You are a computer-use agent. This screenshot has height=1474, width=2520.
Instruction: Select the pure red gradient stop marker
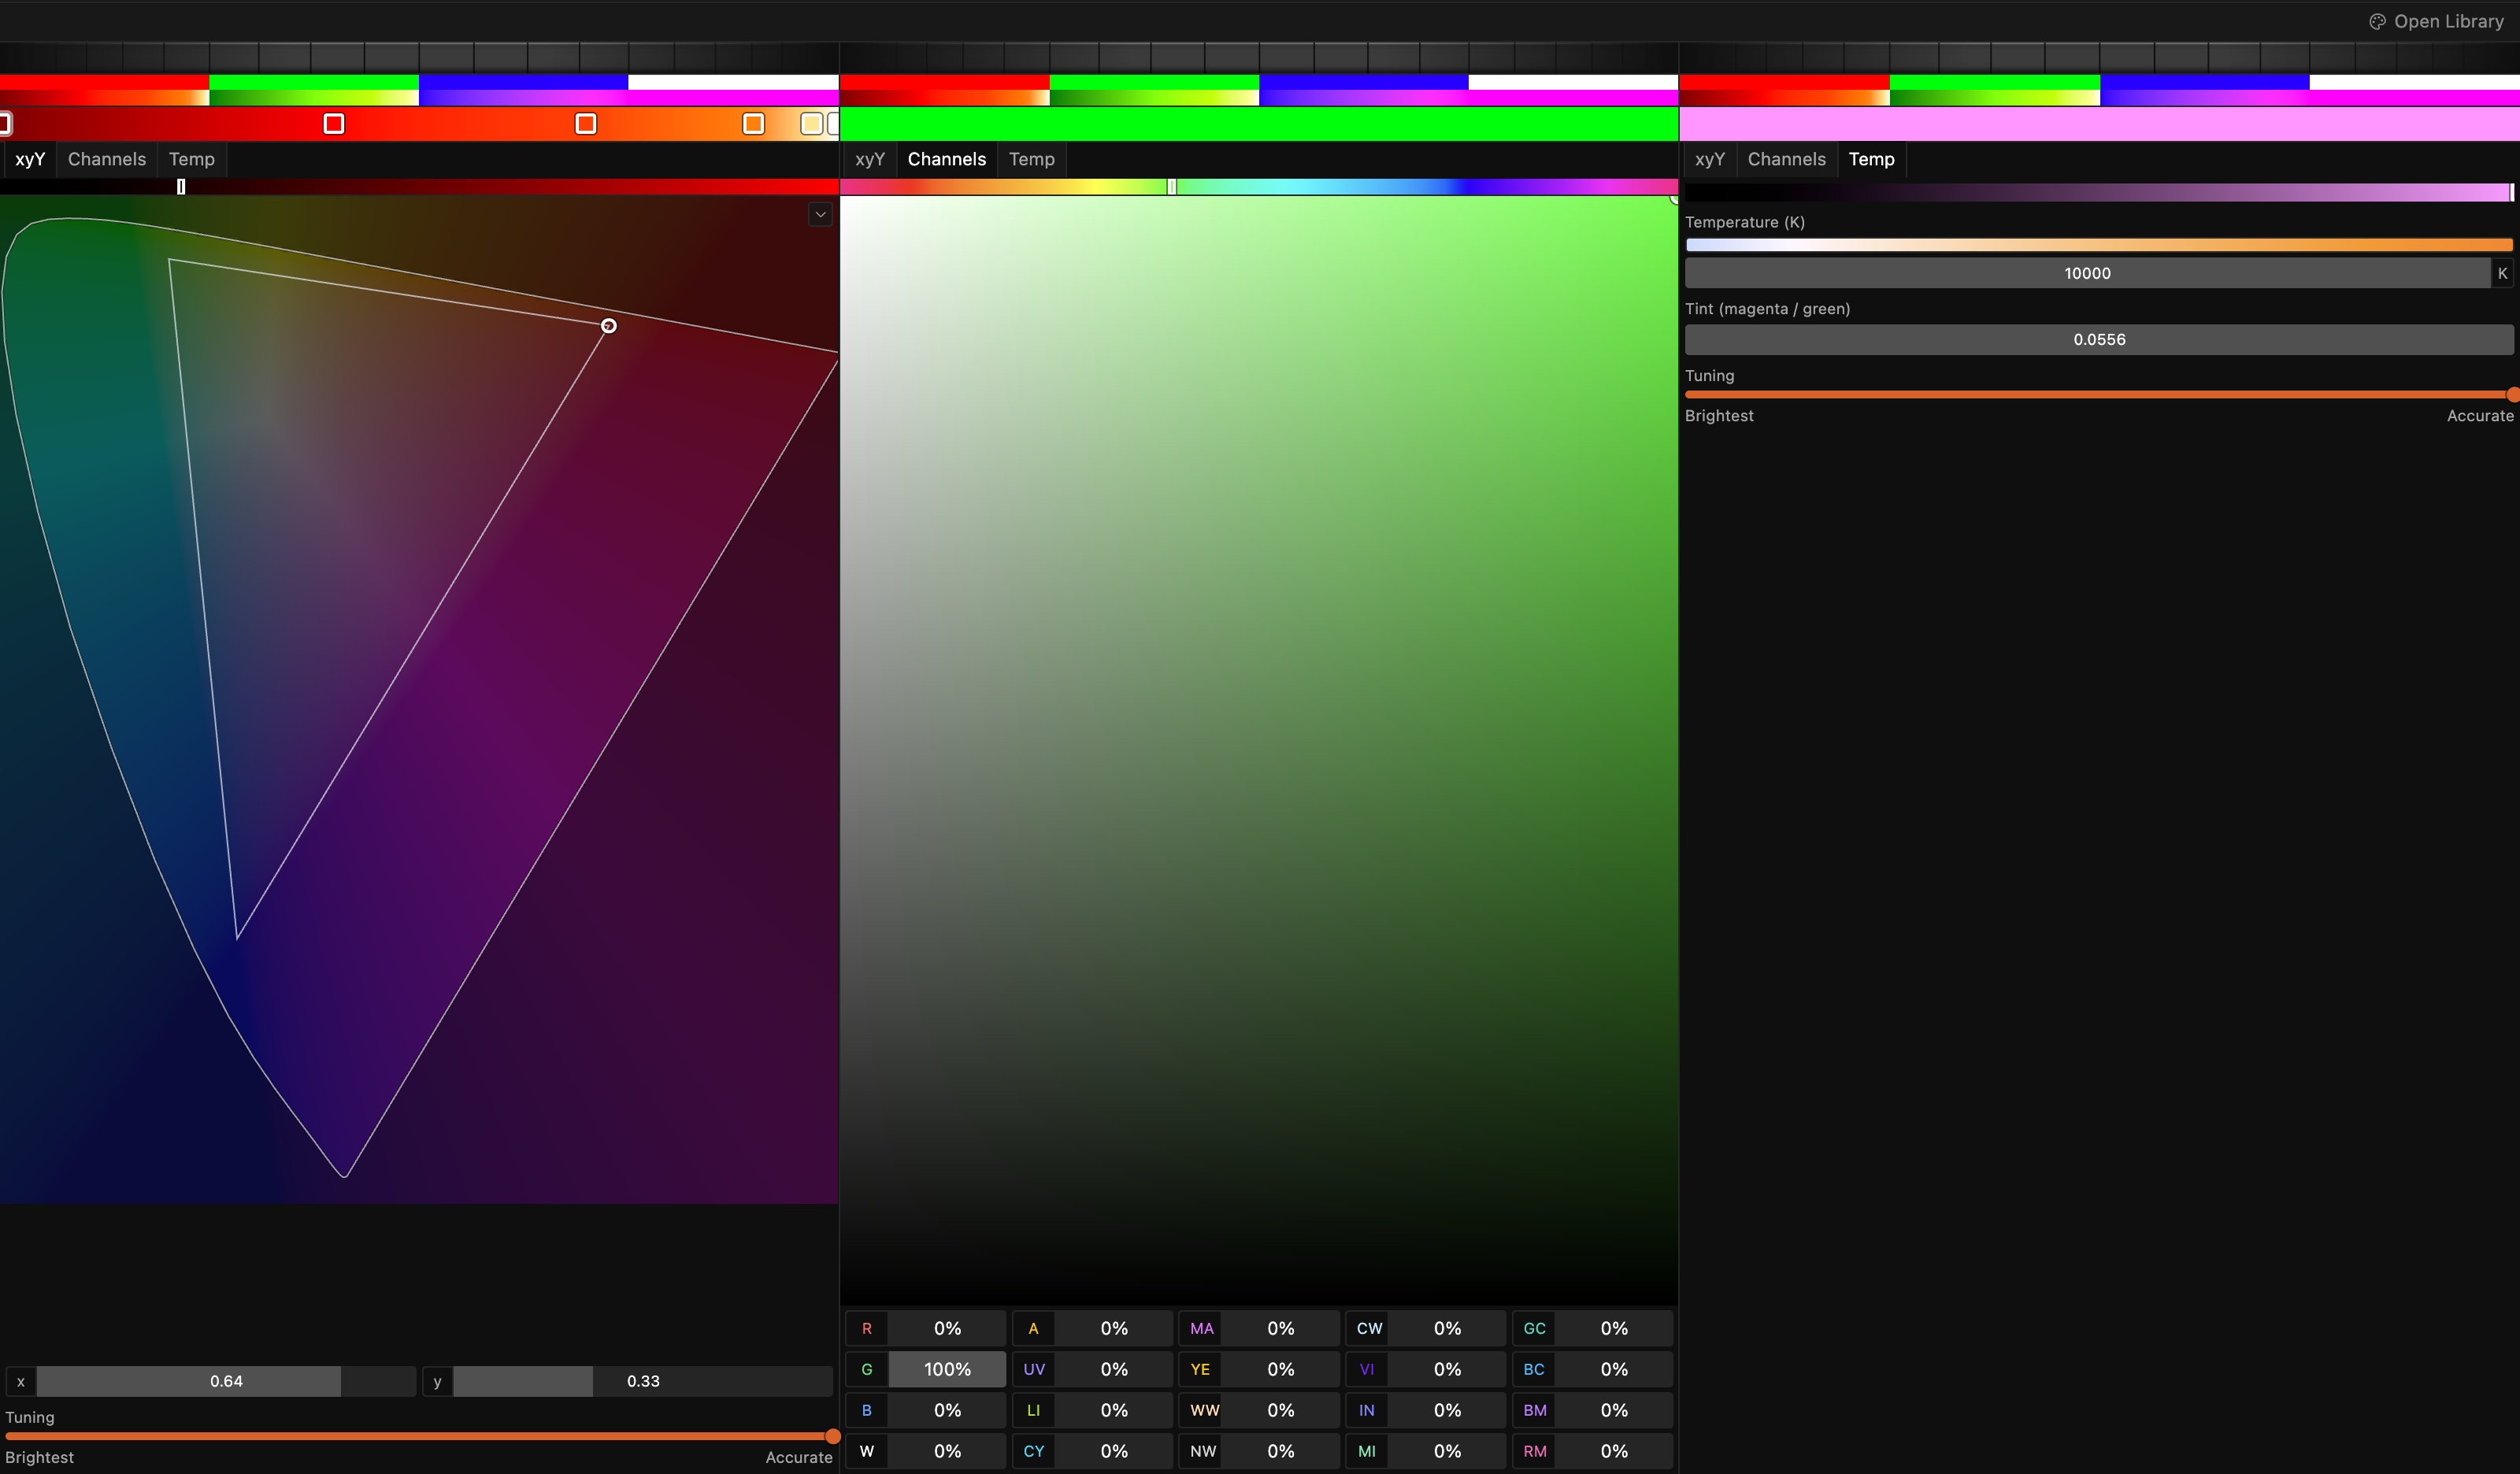coord(334,124)
